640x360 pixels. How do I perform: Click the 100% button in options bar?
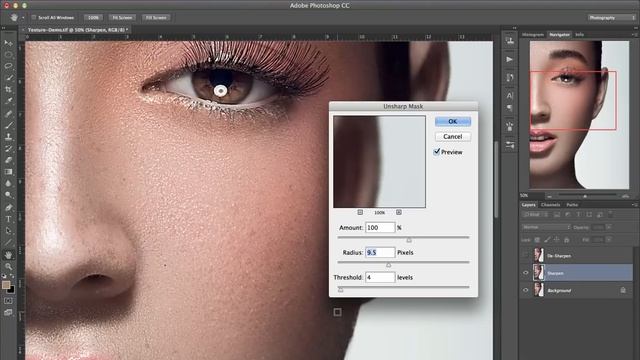click(93, 18)
